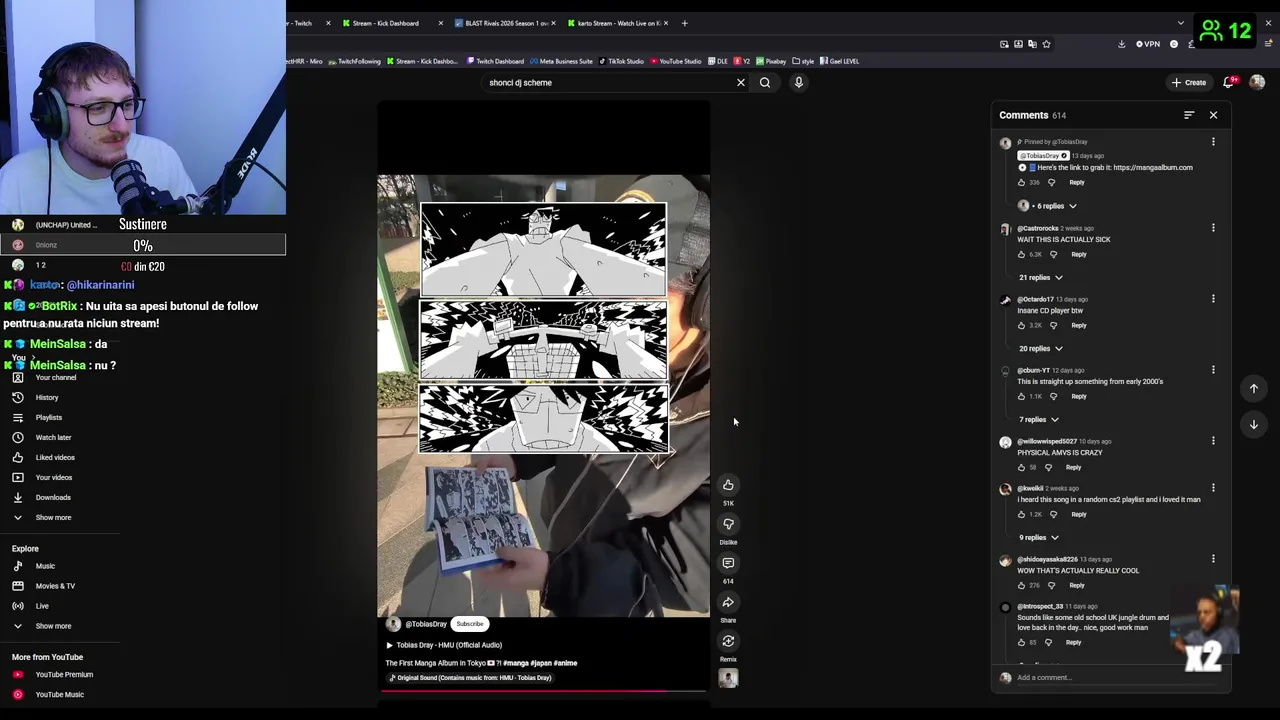
Task: Open the #manga hashtag in the title
Action: coord(515,663)
